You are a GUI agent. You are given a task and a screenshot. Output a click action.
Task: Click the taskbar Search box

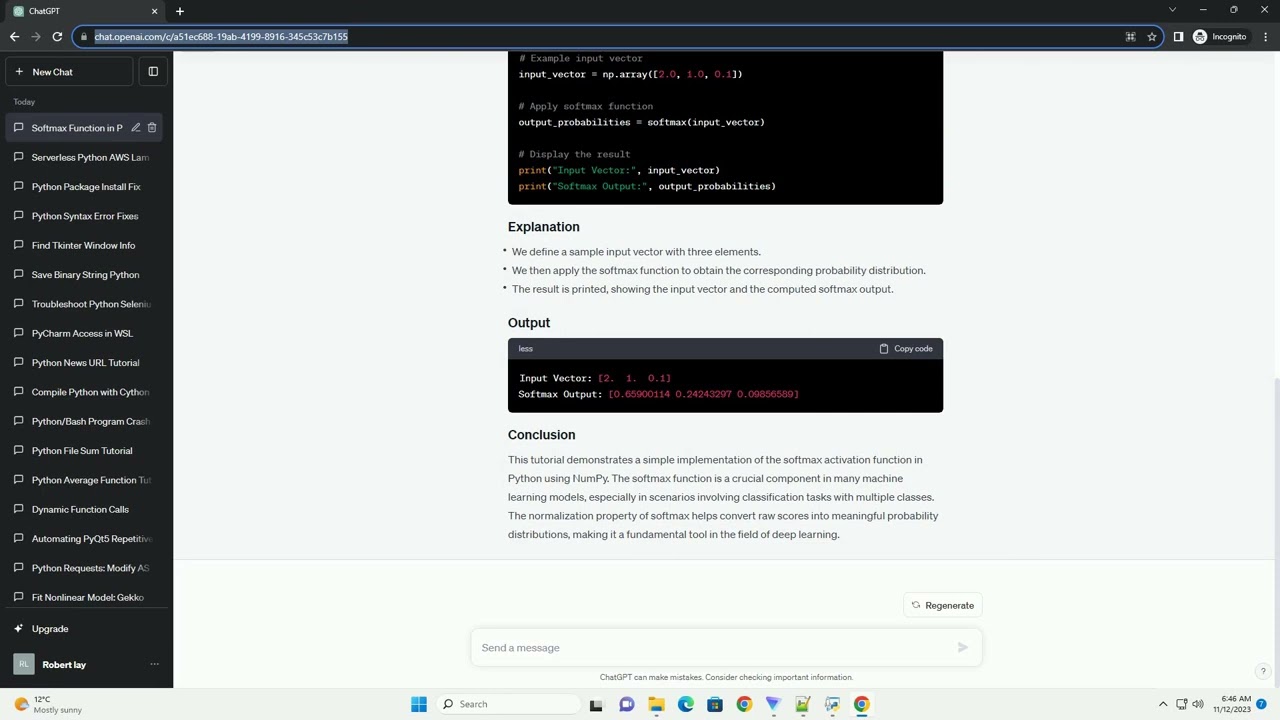(x=508, y=704)
